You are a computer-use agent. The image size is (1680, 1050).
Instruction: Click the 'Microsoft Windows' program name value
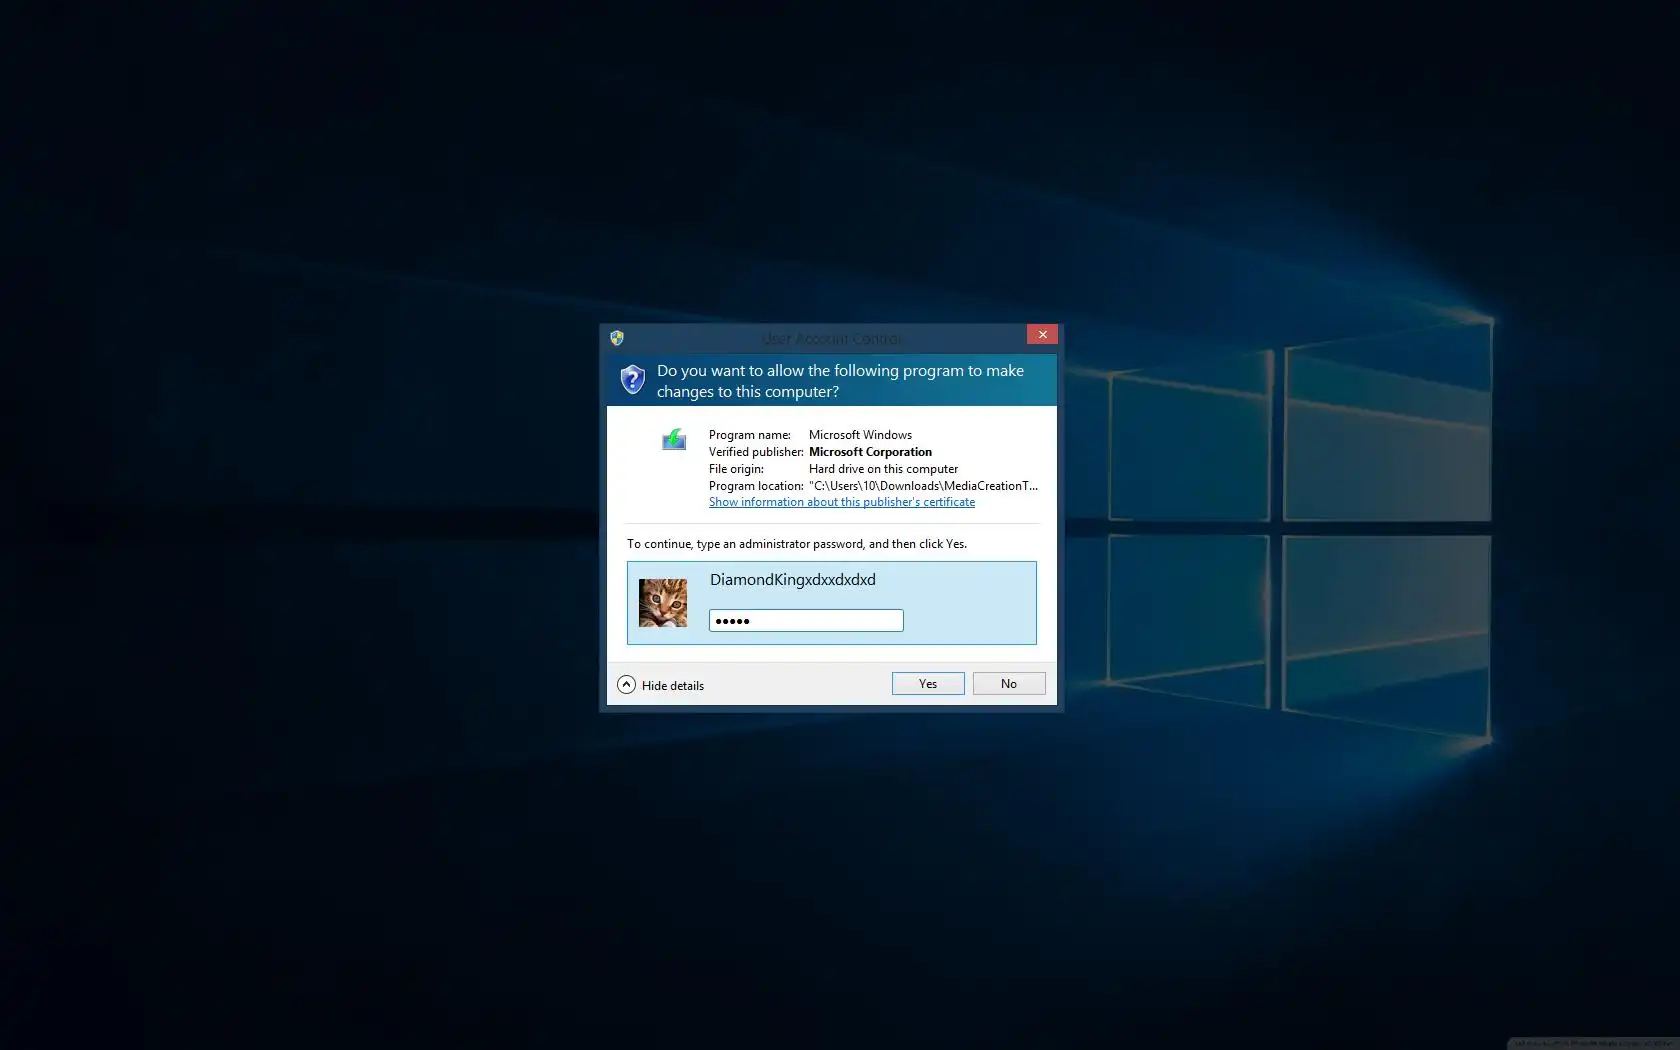pos(860,435)
